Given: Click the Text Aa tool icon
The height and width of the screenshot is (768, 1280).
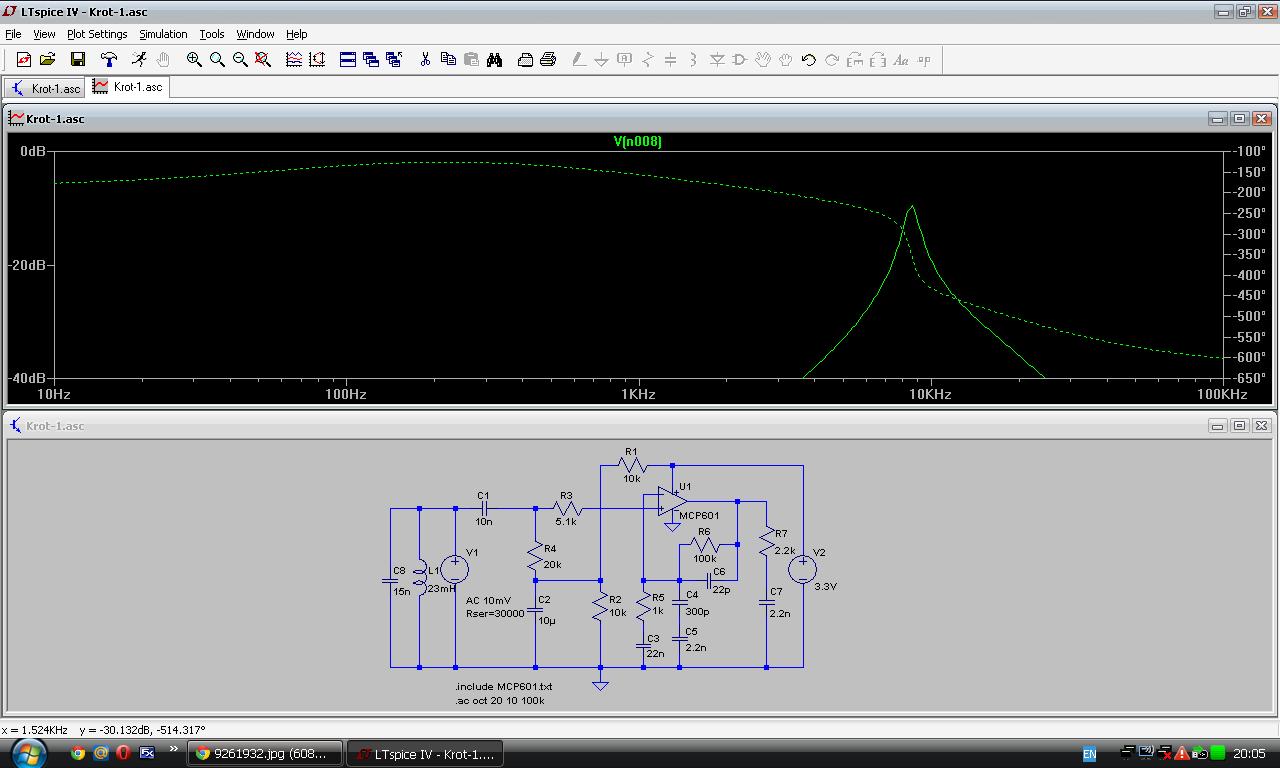Looking at the screenshot, I should pyautogui.click(x=901, y=60).
